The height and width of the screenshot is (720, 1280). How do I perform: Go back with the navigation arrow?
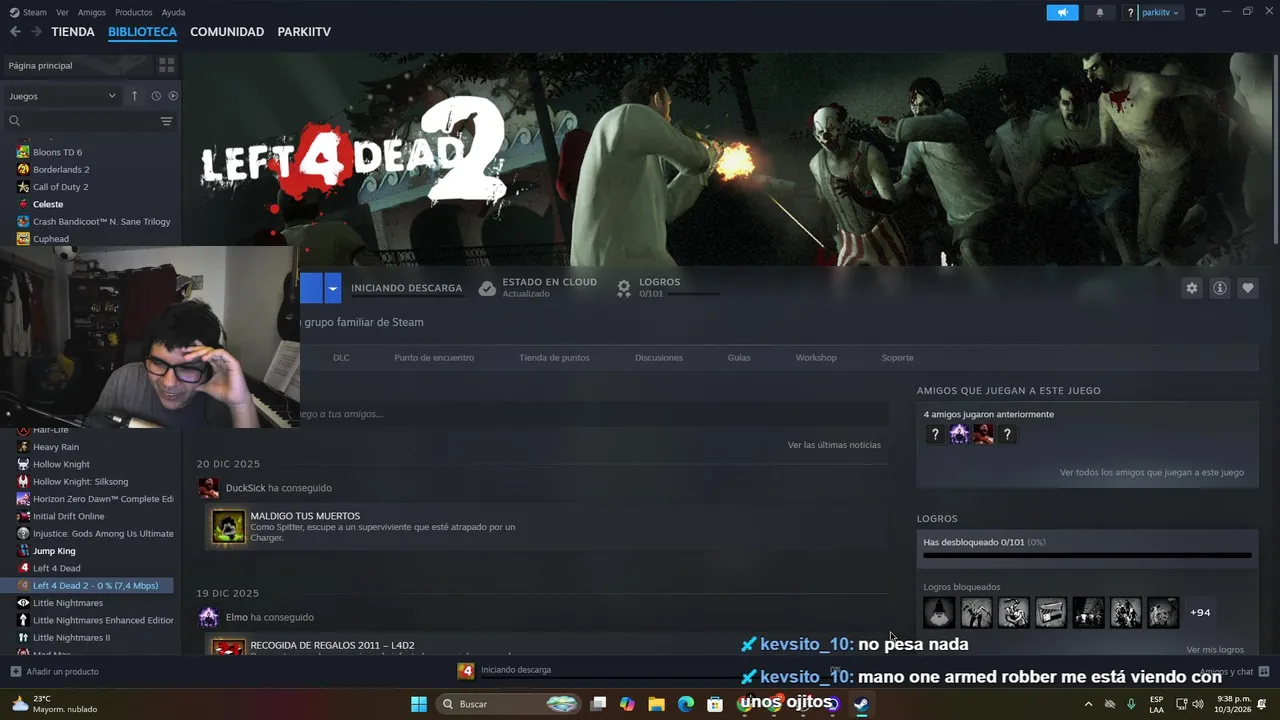tap(15, 32)
